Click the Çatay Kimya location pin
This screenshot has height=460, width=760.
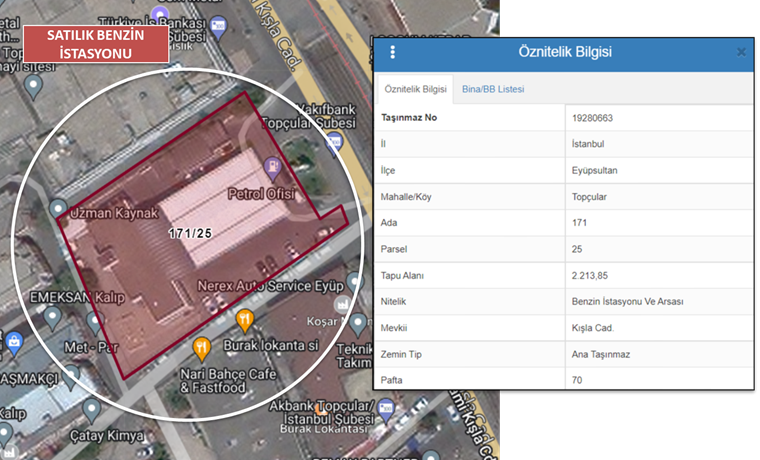coord(92,409)
